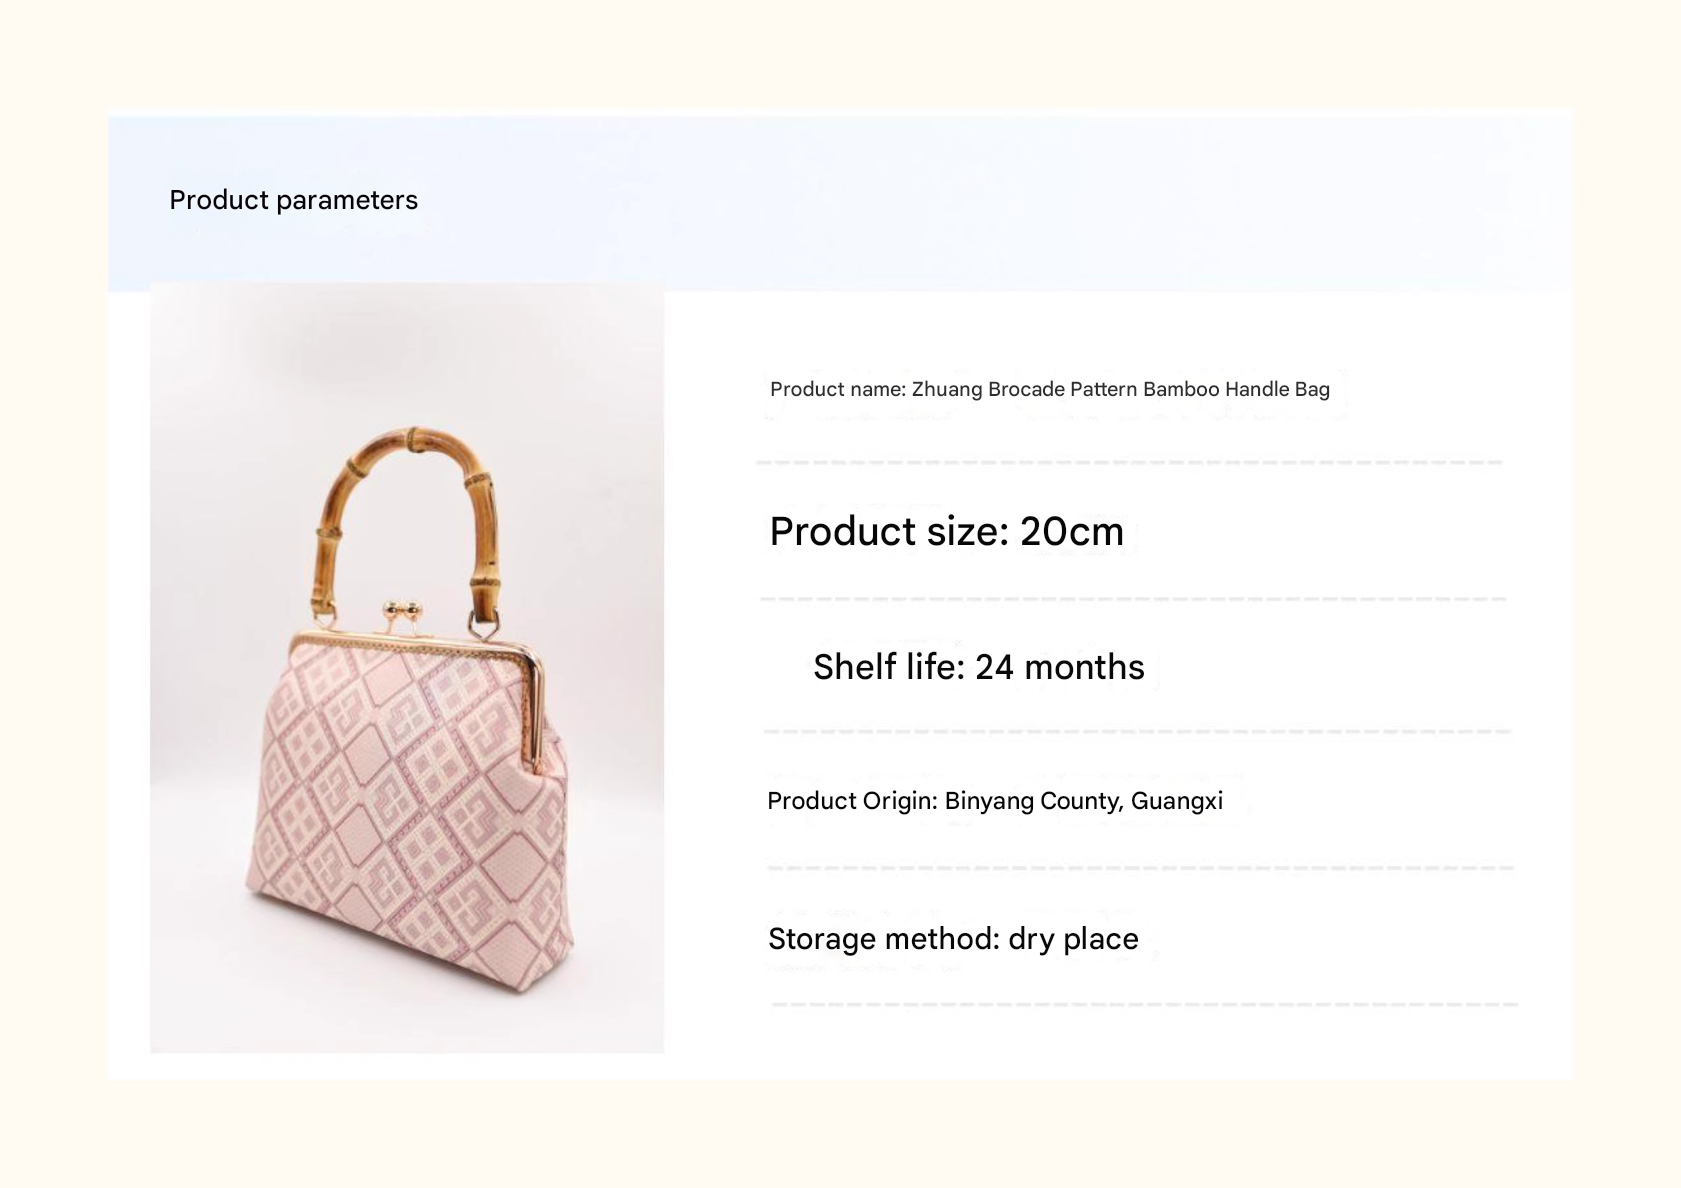The image size is (1681, 1188).
Task: Select the Storage method label
Action: pyautogui.click(x=884, y=939)
